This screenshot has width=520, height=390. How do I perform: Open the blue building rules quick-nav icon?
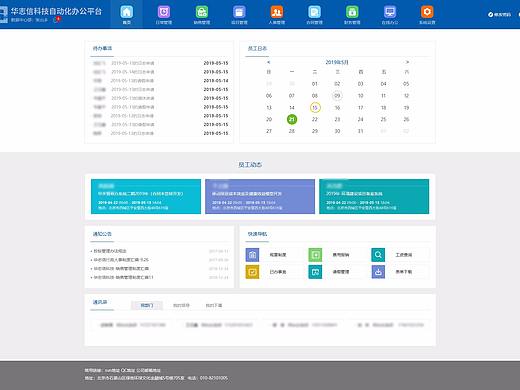pyautogui.click(x=252, y=255)
